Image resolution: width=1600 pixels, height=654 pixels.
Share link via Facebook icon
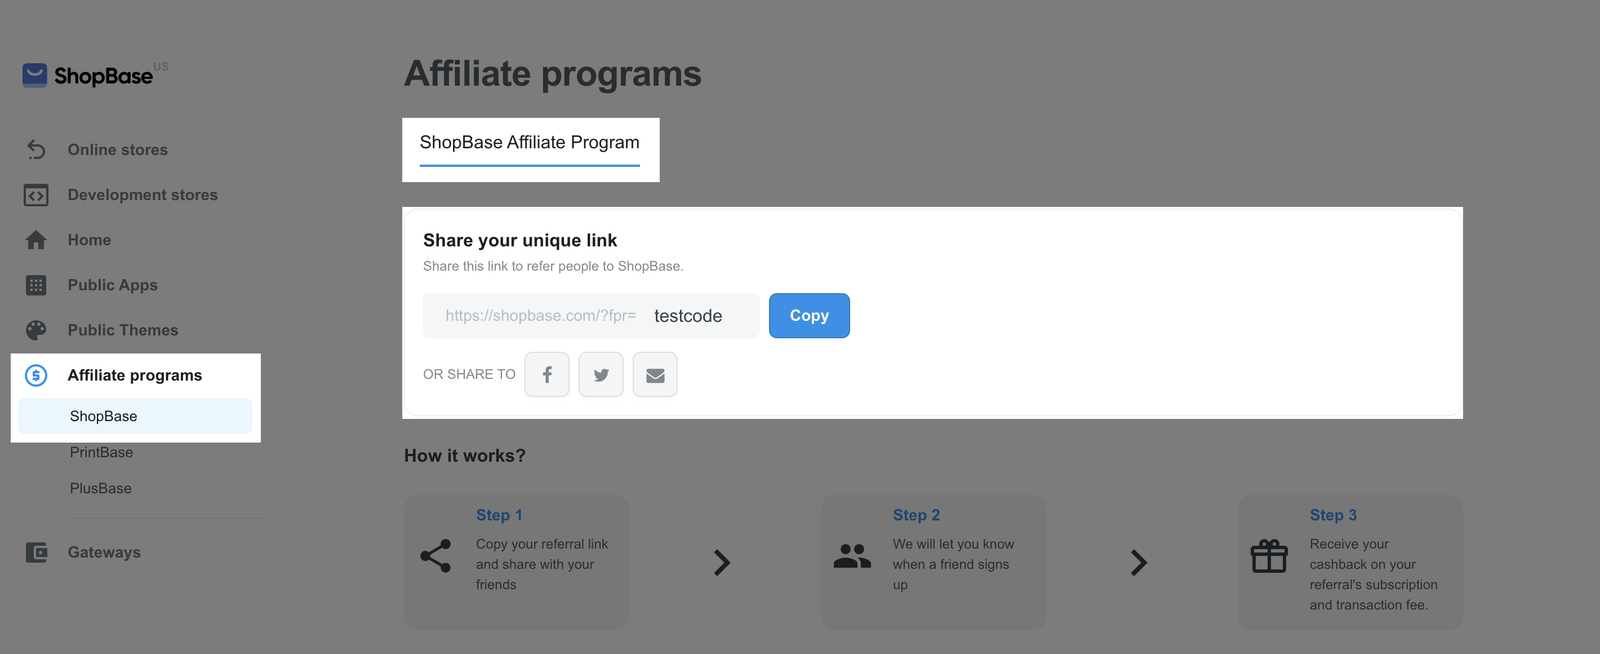547,375
